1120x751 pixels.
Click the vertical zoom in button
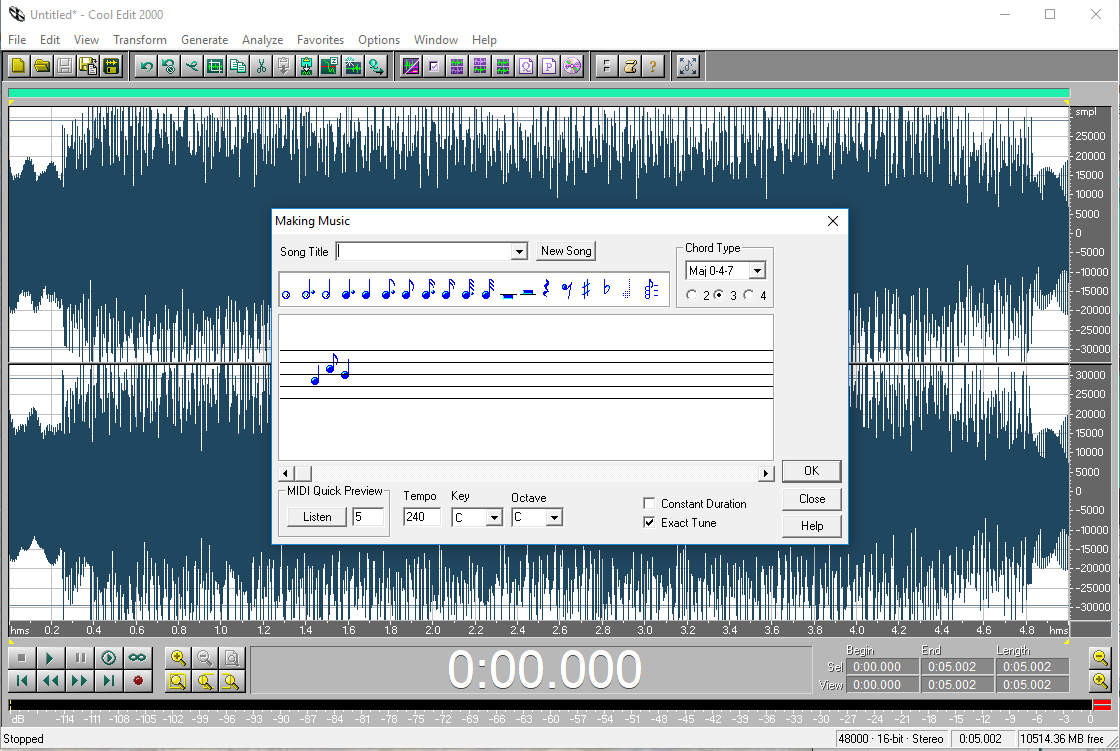pos(1101,681)
